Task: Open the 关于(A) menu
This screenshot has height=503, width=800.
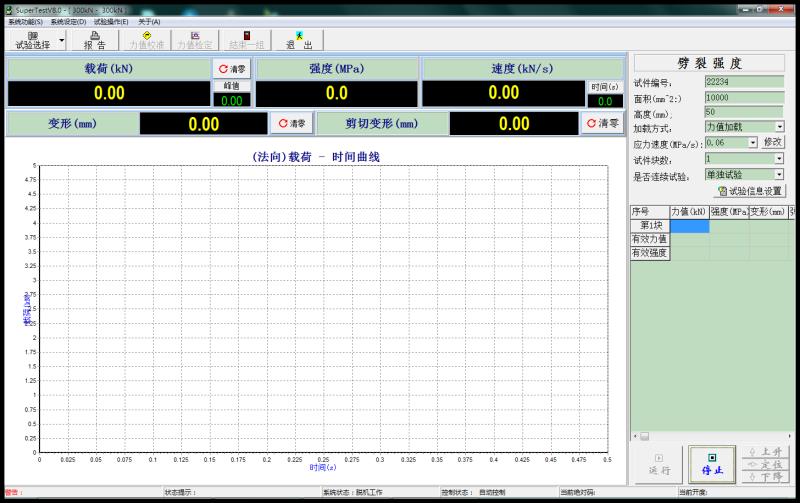Action: 149,21
